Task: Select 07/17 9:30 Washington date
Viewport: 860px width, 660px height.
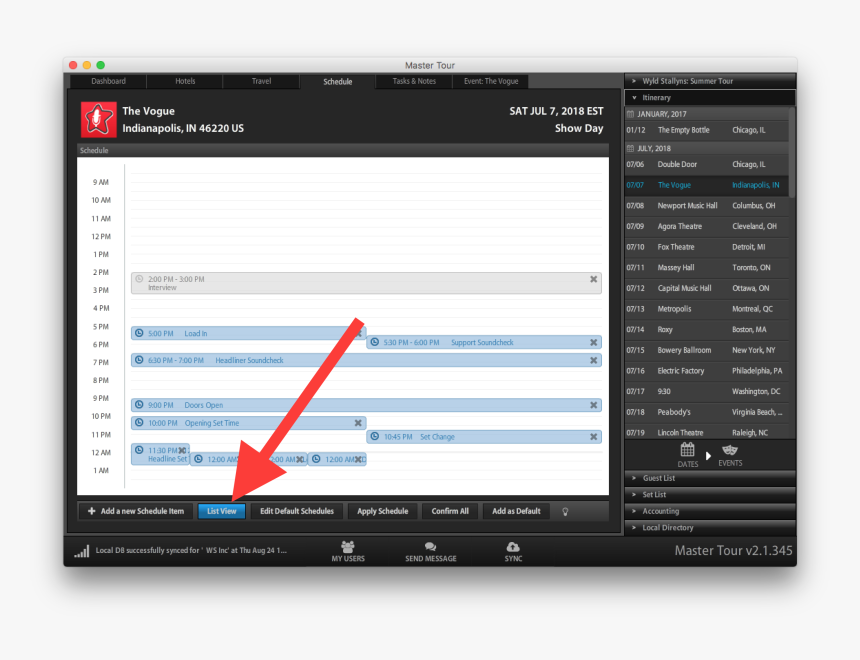Action: pos(706,392)
